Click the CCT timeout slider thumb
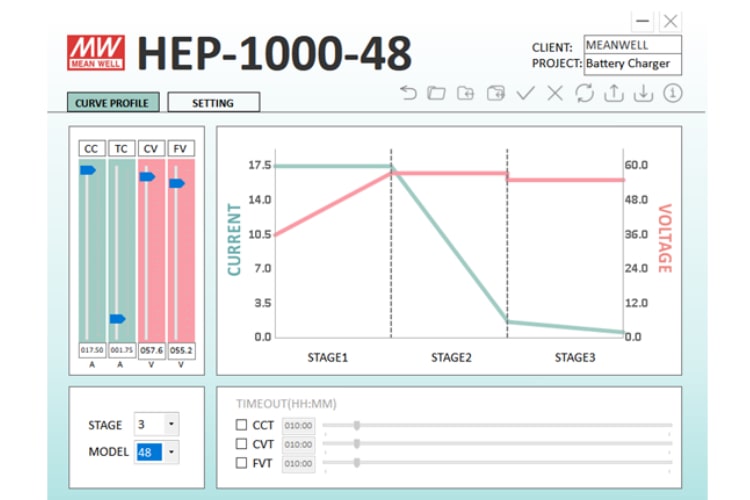Screen dimensions: 750x500 coord(357,425)
